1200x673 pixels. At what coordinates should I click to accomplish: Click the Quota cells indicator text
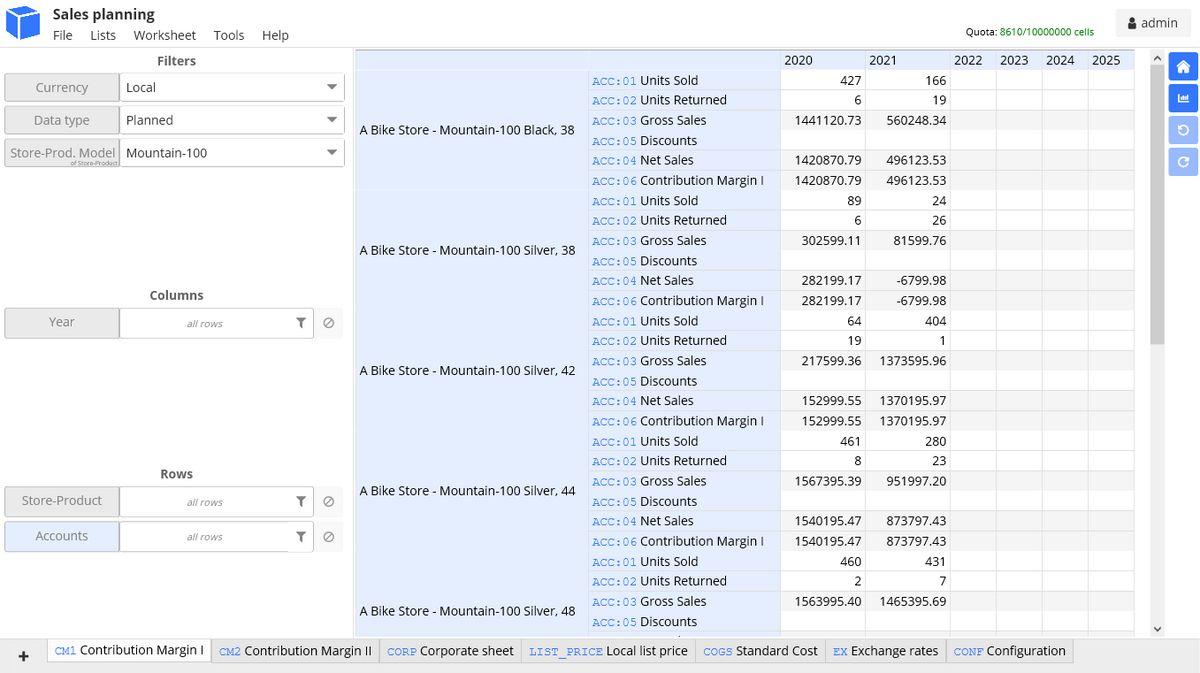[x=1030, y=32]
